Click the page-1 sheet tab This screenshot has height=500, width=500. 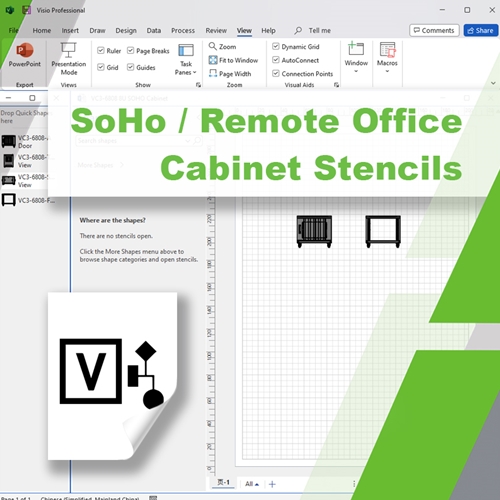[x=223, y=483]
